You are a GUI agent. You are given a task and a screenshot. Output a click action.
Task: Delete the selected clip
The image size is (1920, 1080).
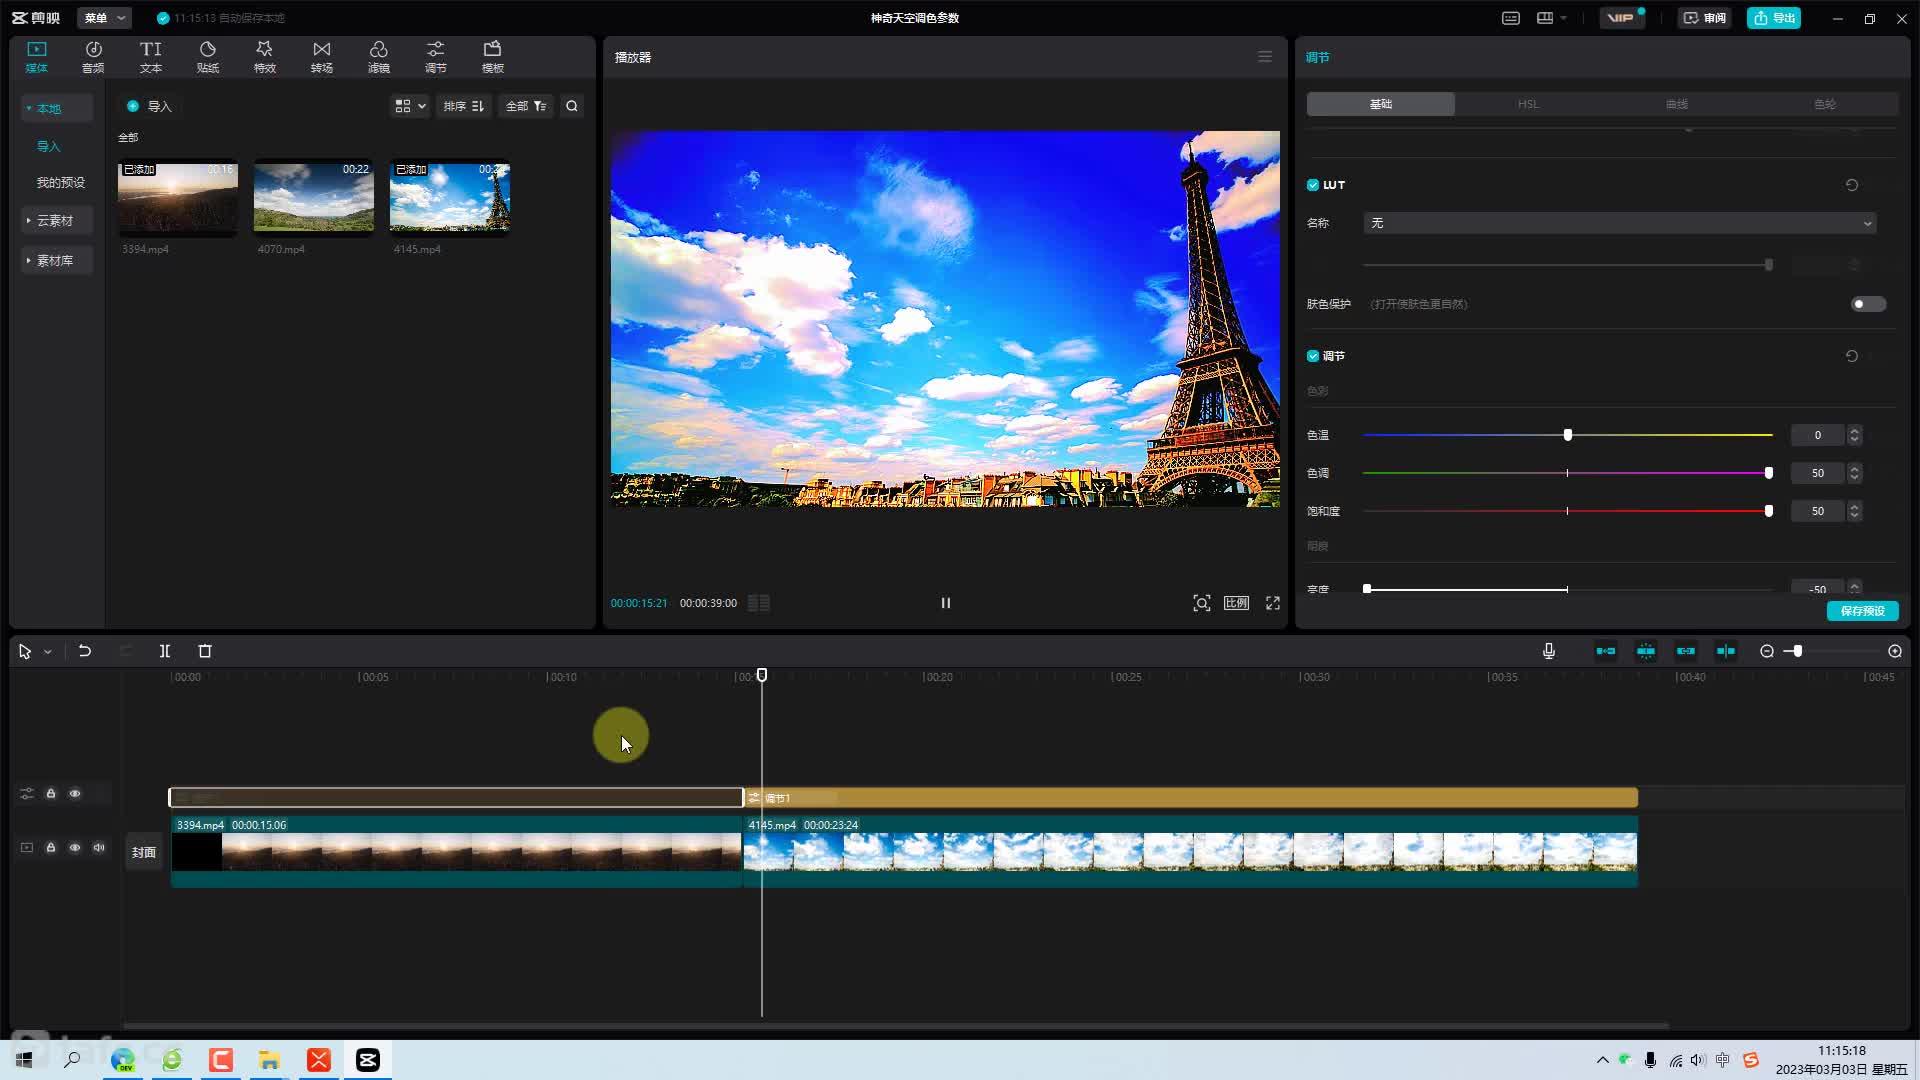pyautogui.click(x=205, y=651)
